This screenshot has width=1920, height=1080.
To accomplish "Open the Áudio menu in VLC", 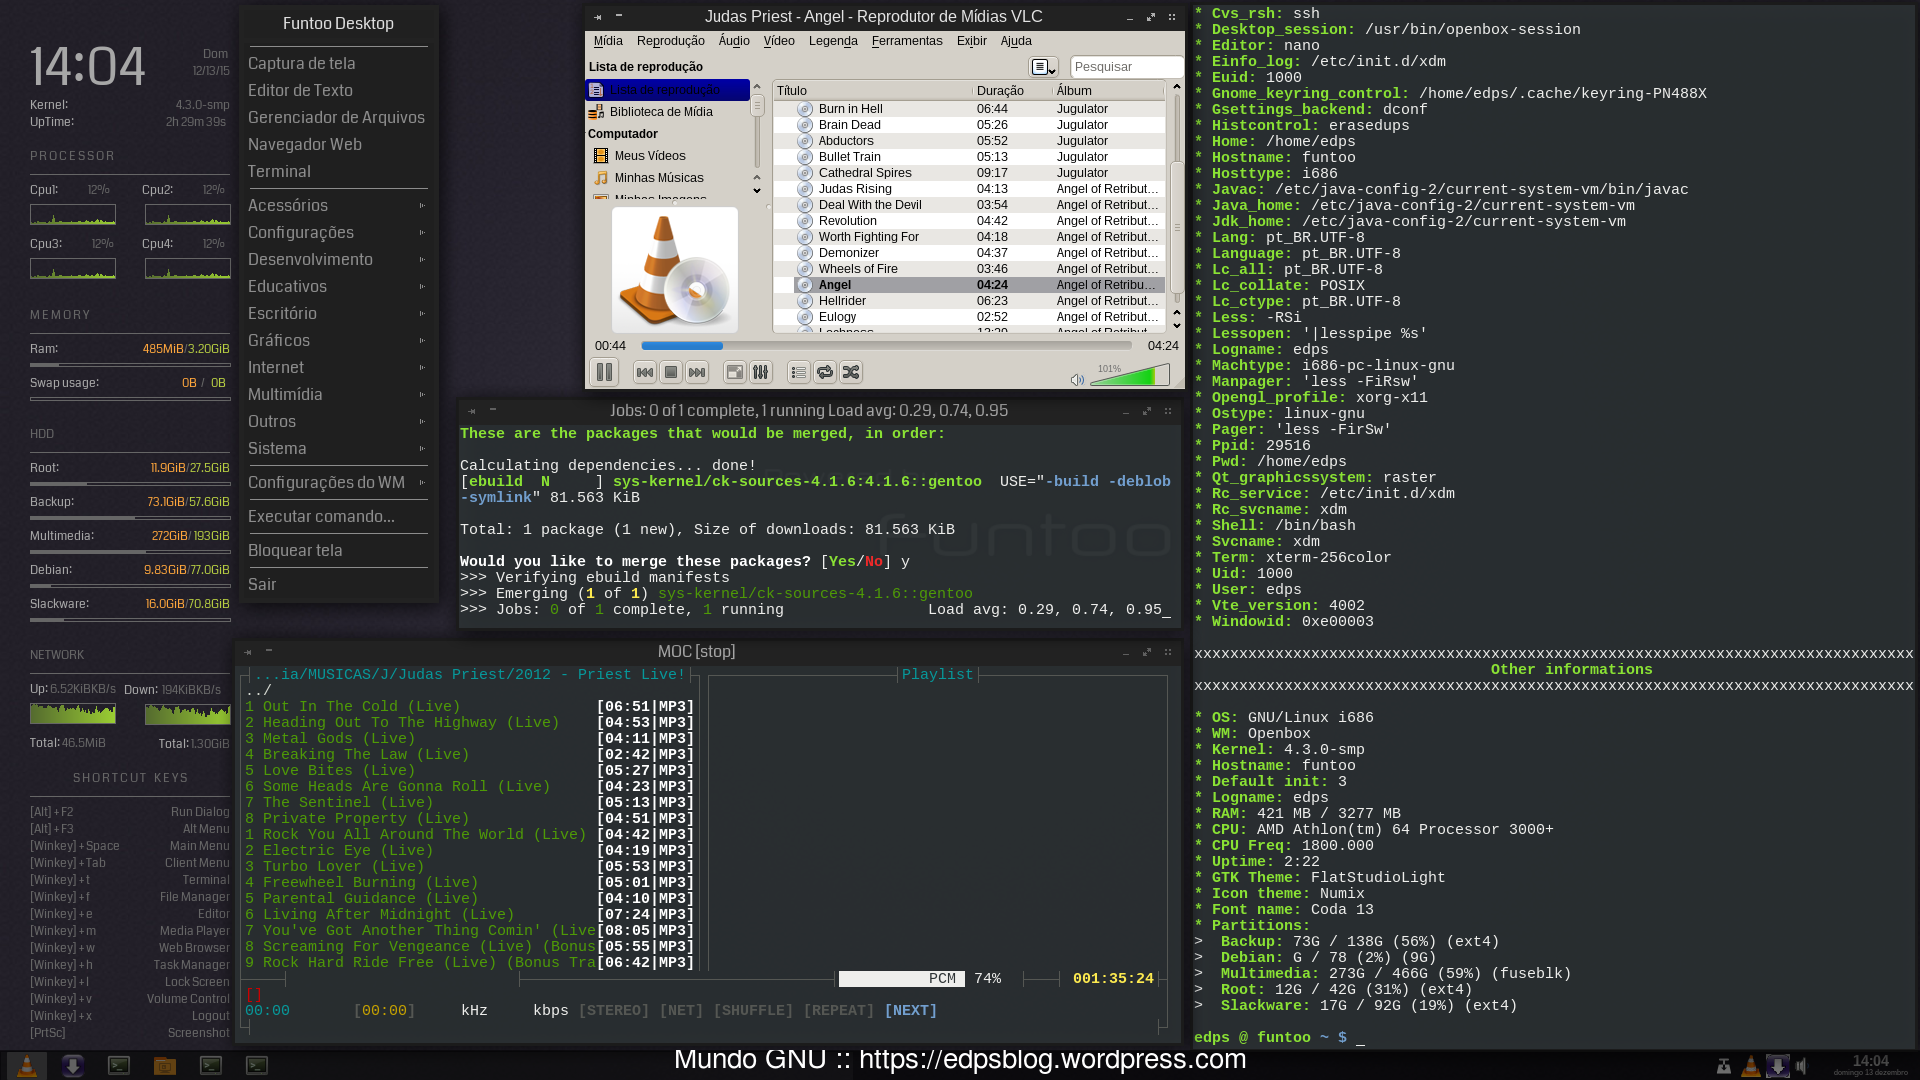I will [x=734, y=41].
